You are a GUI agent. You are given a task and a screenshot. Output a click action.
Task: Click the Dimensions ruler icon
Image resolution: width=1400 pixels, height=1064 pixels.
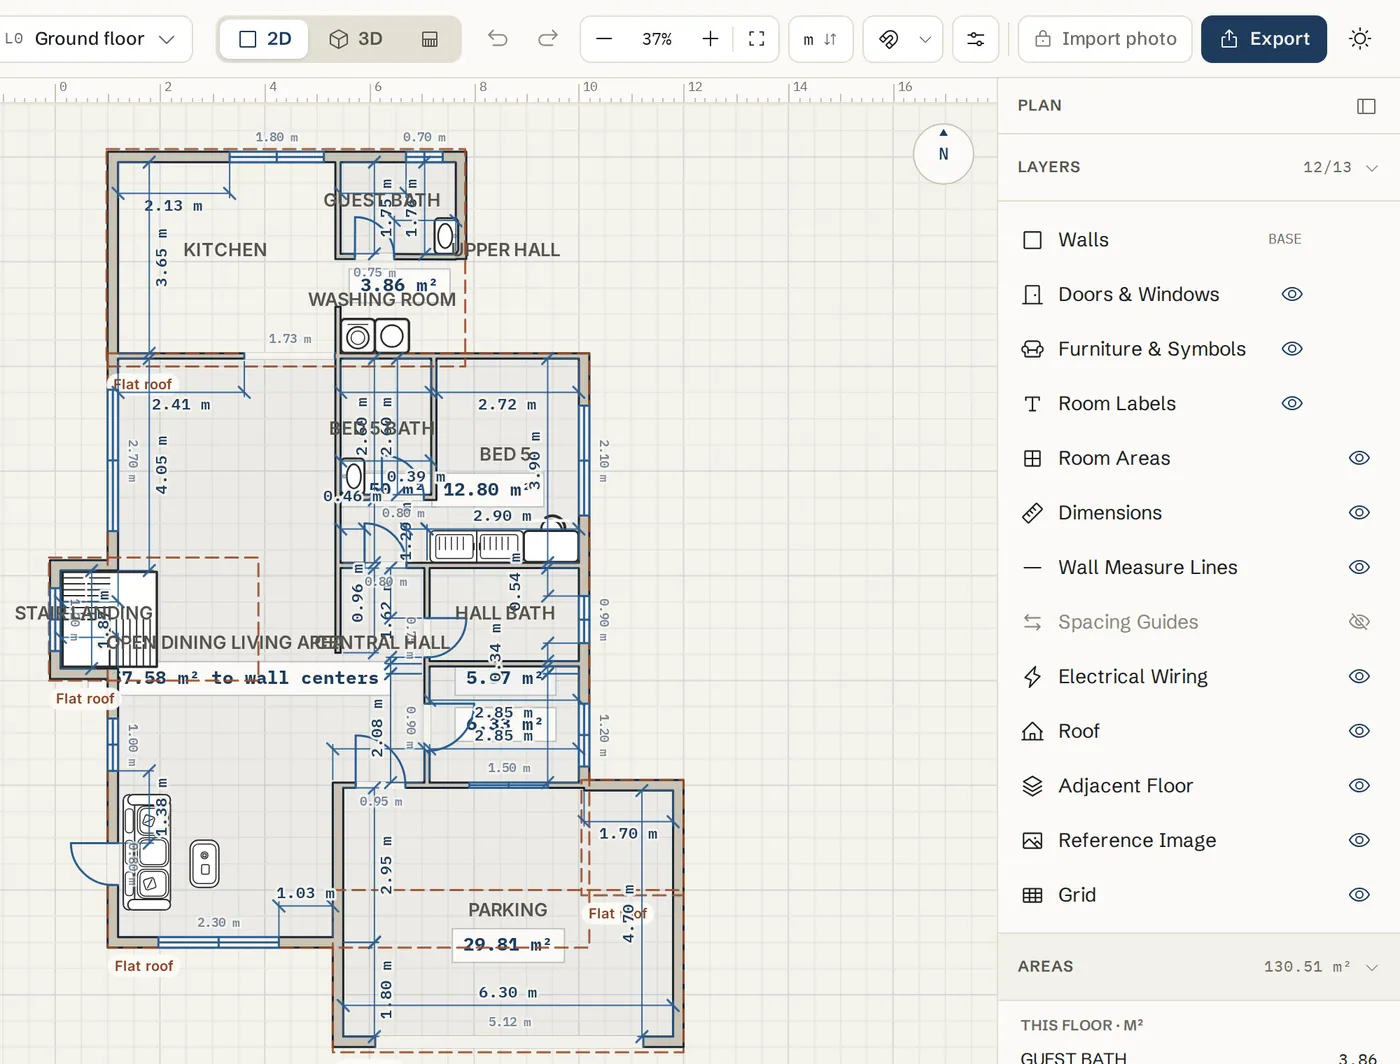(1033, 513)
